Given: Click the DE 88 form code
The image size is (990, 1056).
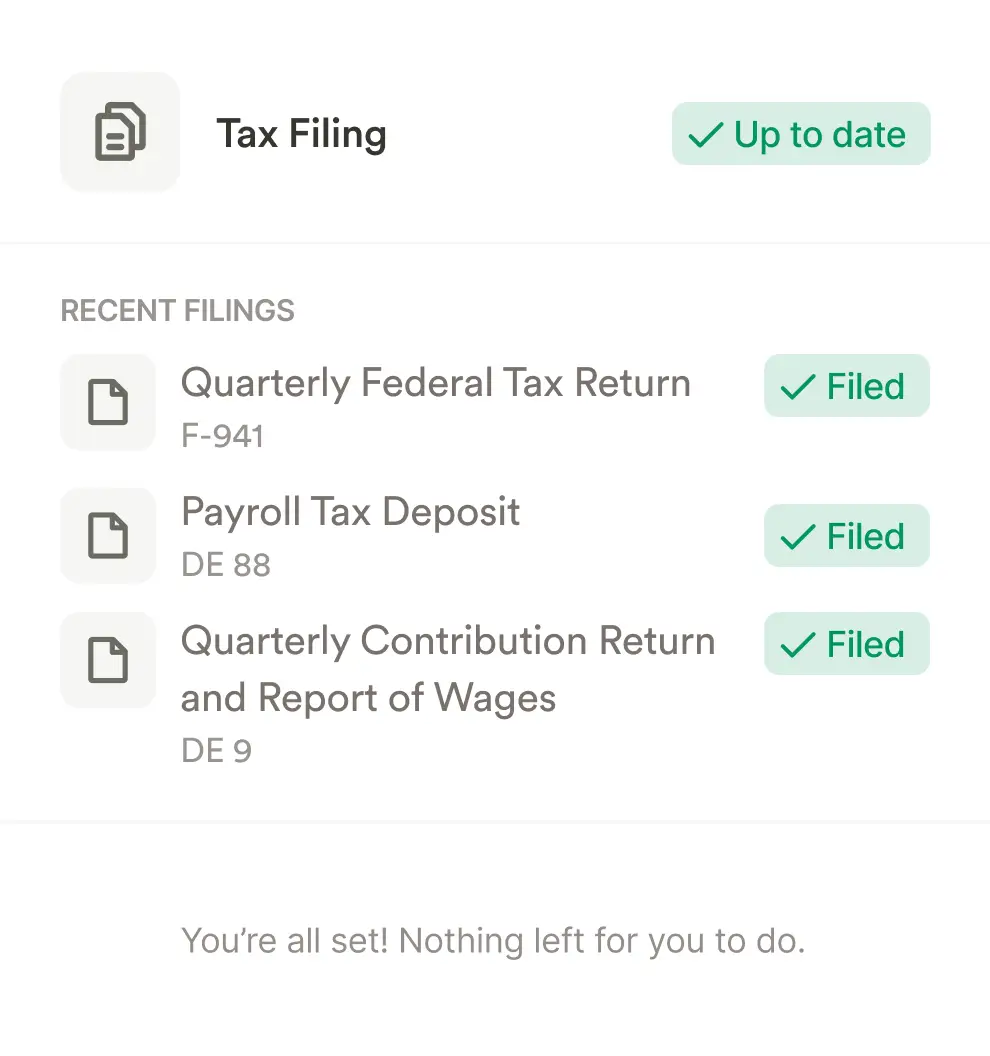Looking at the screenshot, I should click(226, 564).
